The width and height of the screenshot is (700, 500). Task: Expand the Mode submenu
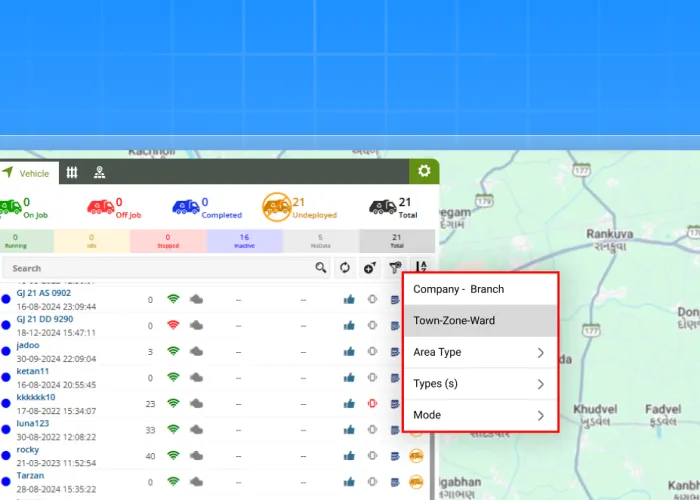tap(479, 415)
